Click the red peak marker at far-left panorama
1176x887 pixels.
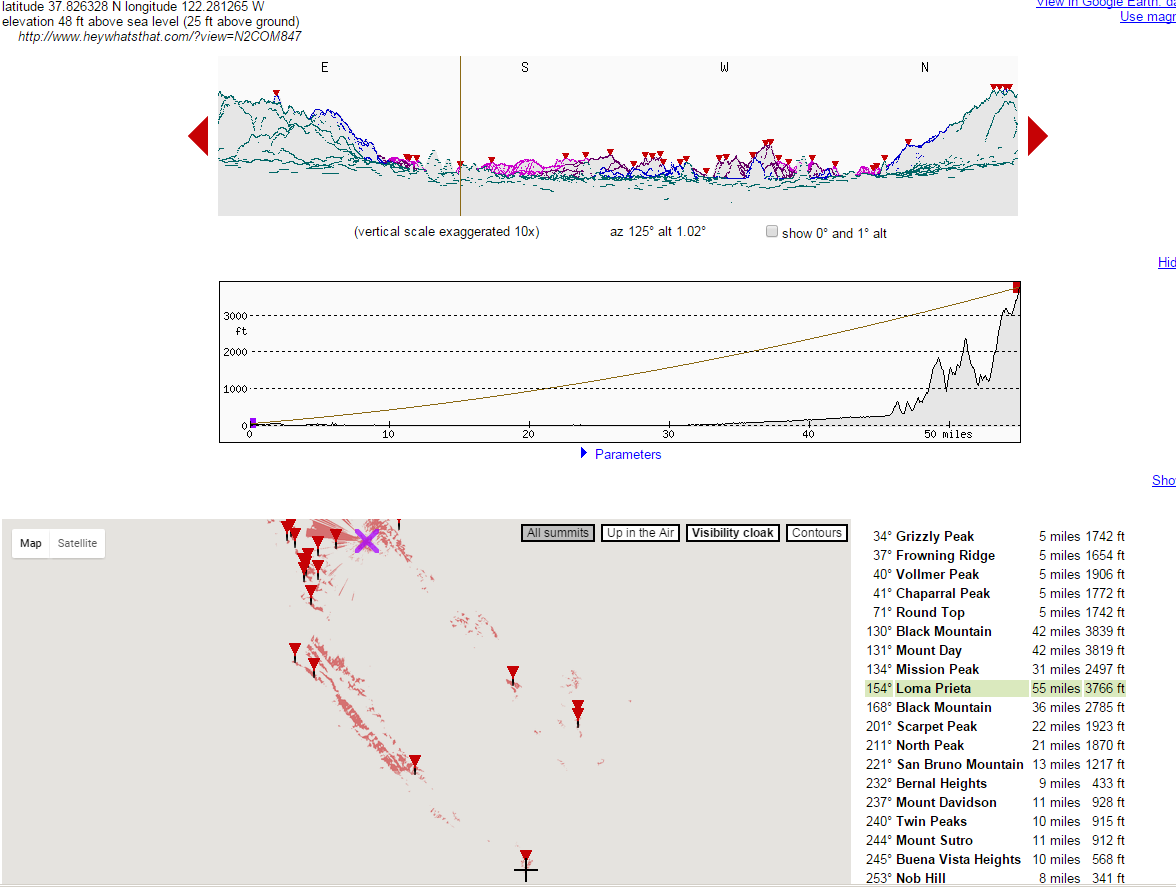click(x=277, y=94)
